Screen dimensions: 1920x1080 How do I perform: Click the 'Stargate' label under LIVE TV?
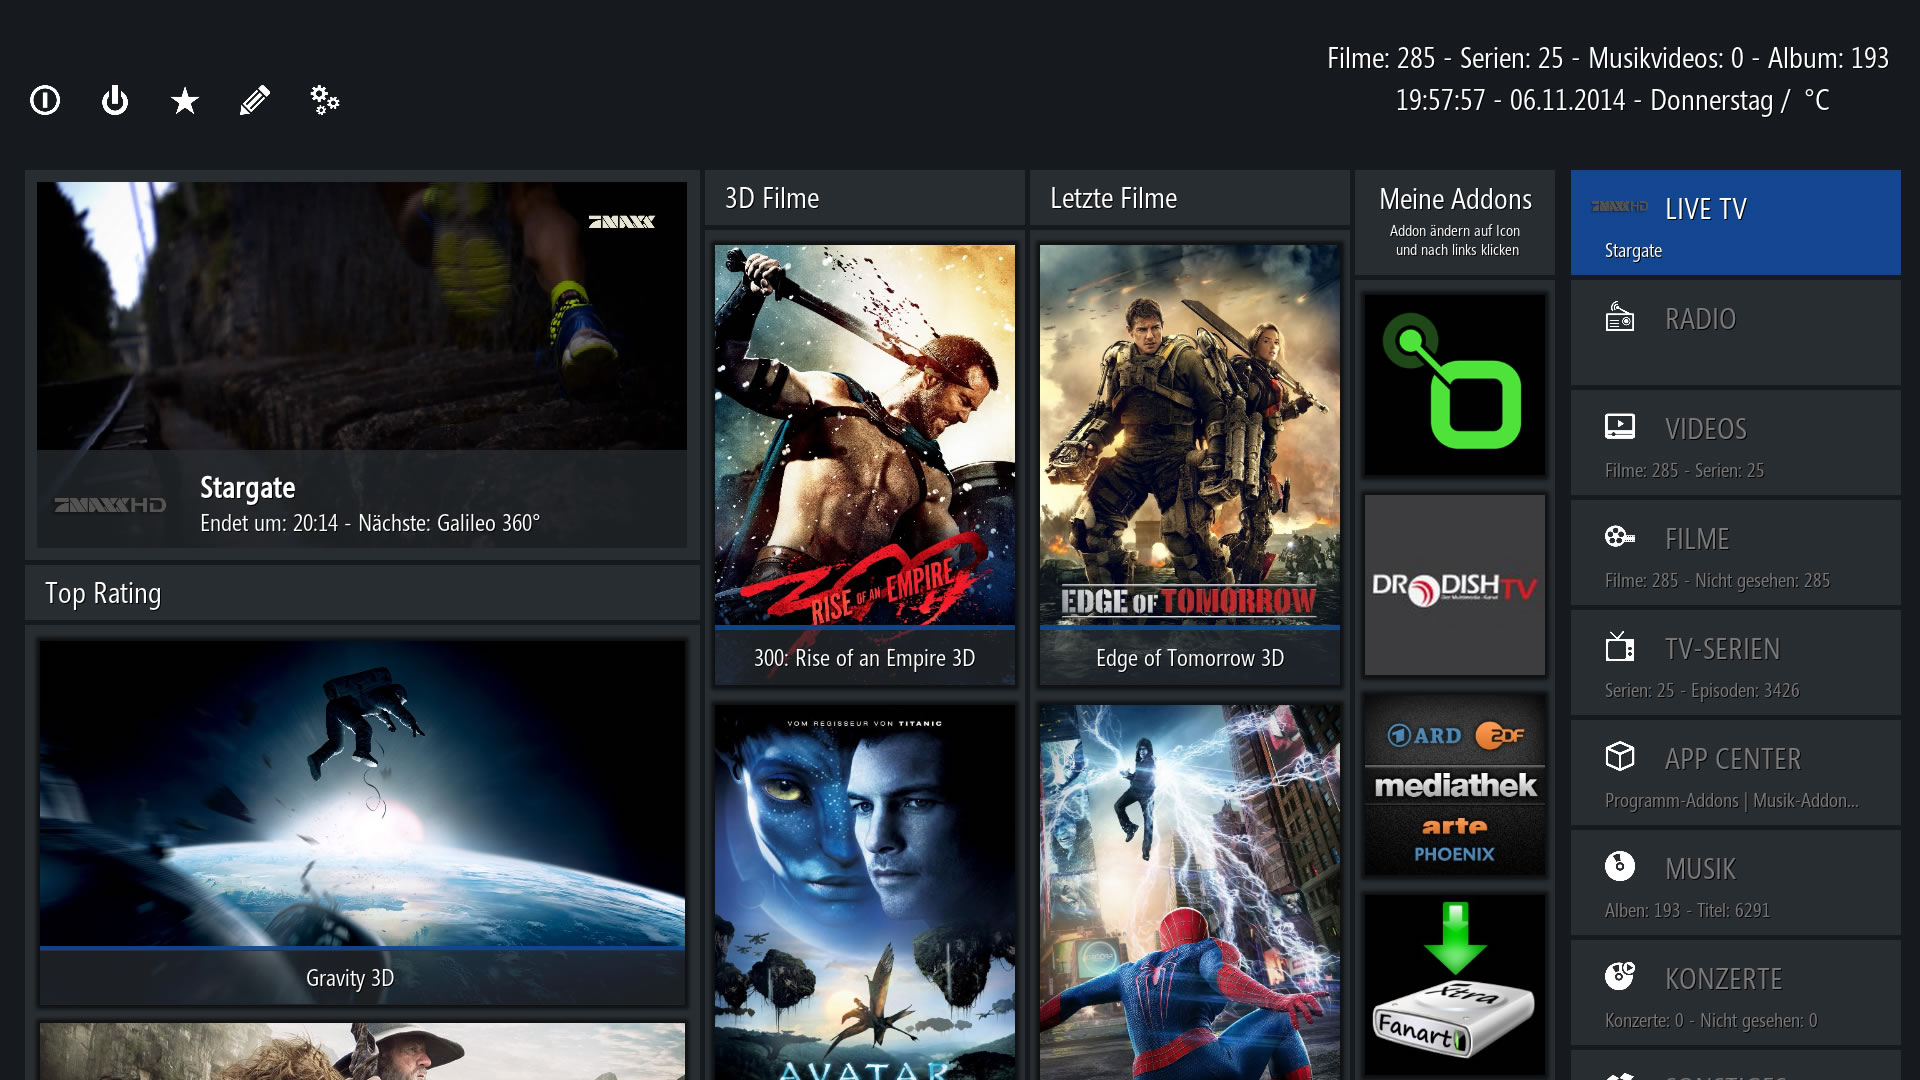1633,251
